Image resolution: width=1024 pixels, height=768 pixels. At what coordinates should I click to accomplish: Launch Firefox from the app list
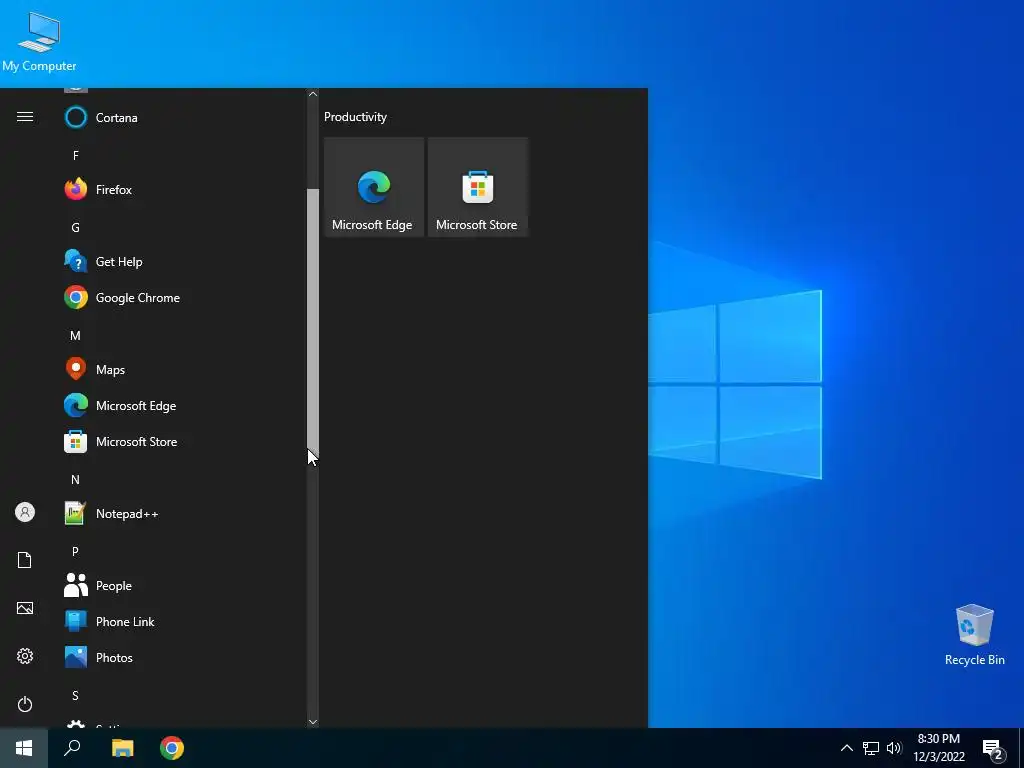(x=183, y=189)
